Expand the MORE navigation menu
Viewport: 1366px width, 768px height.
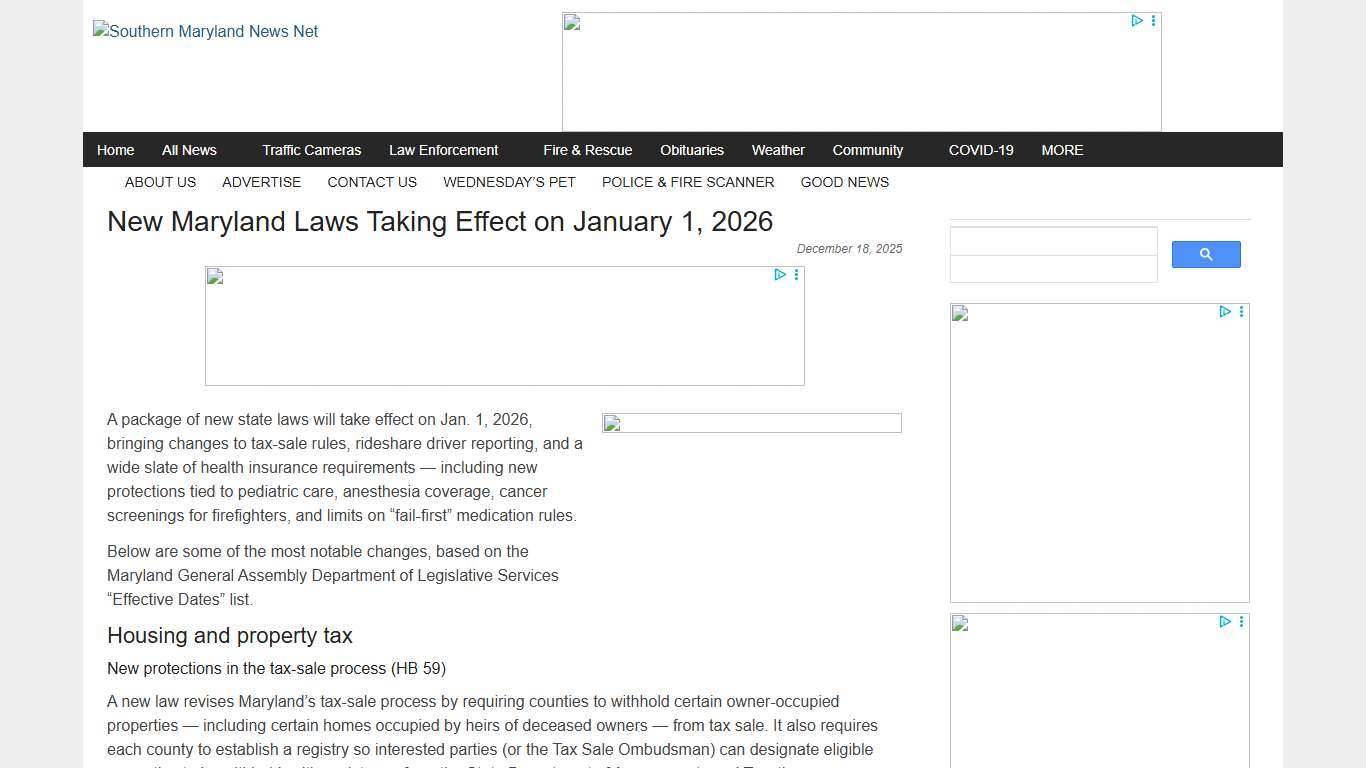(1062, 150)
